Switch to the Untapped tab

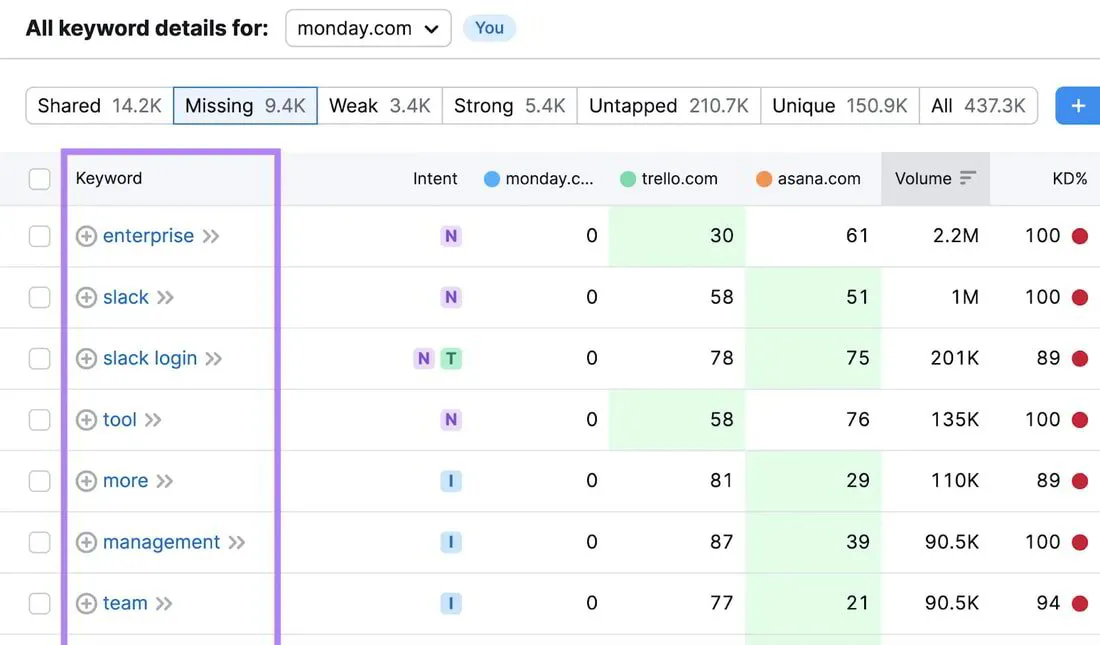[668, 105]
